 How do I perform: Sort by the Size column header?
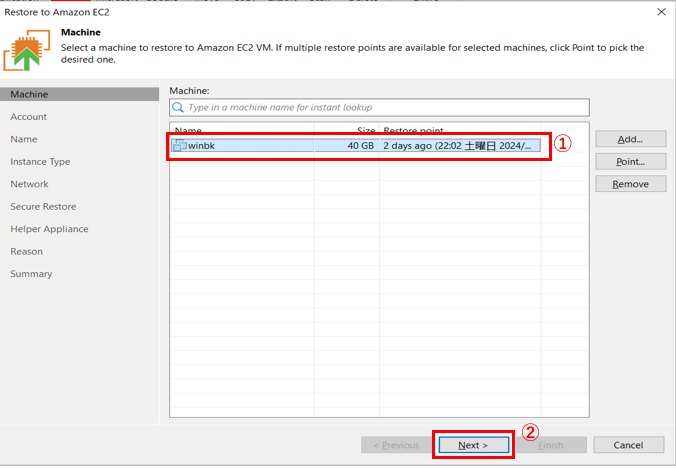pos(347,129)
